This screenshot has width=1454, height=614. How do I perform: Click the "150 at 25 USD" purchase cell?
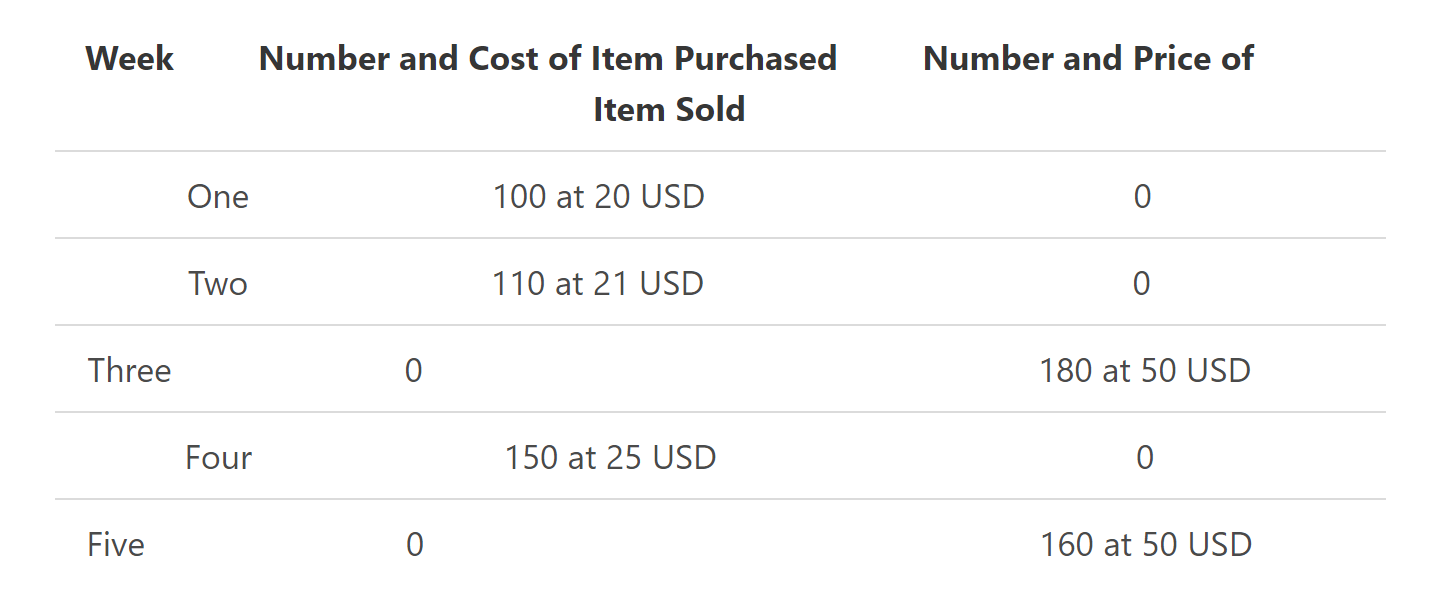pyautogui.click(x=610, y=458)
